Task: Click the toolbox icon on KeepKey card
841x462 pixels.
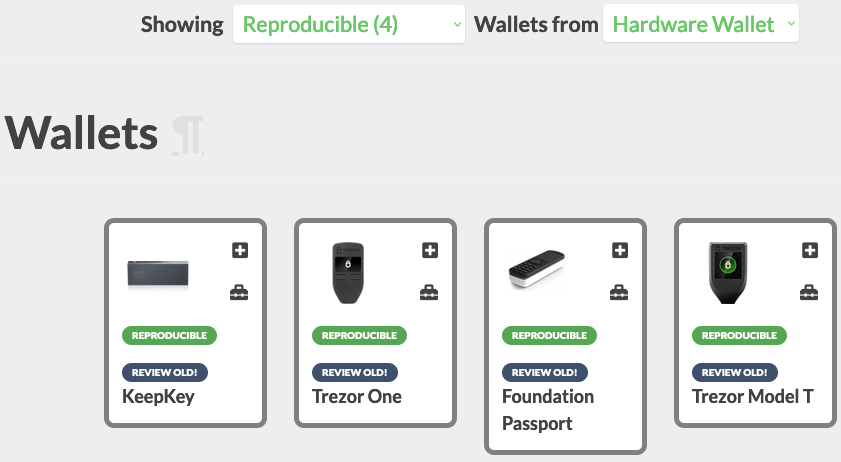Action: point(239,292)
